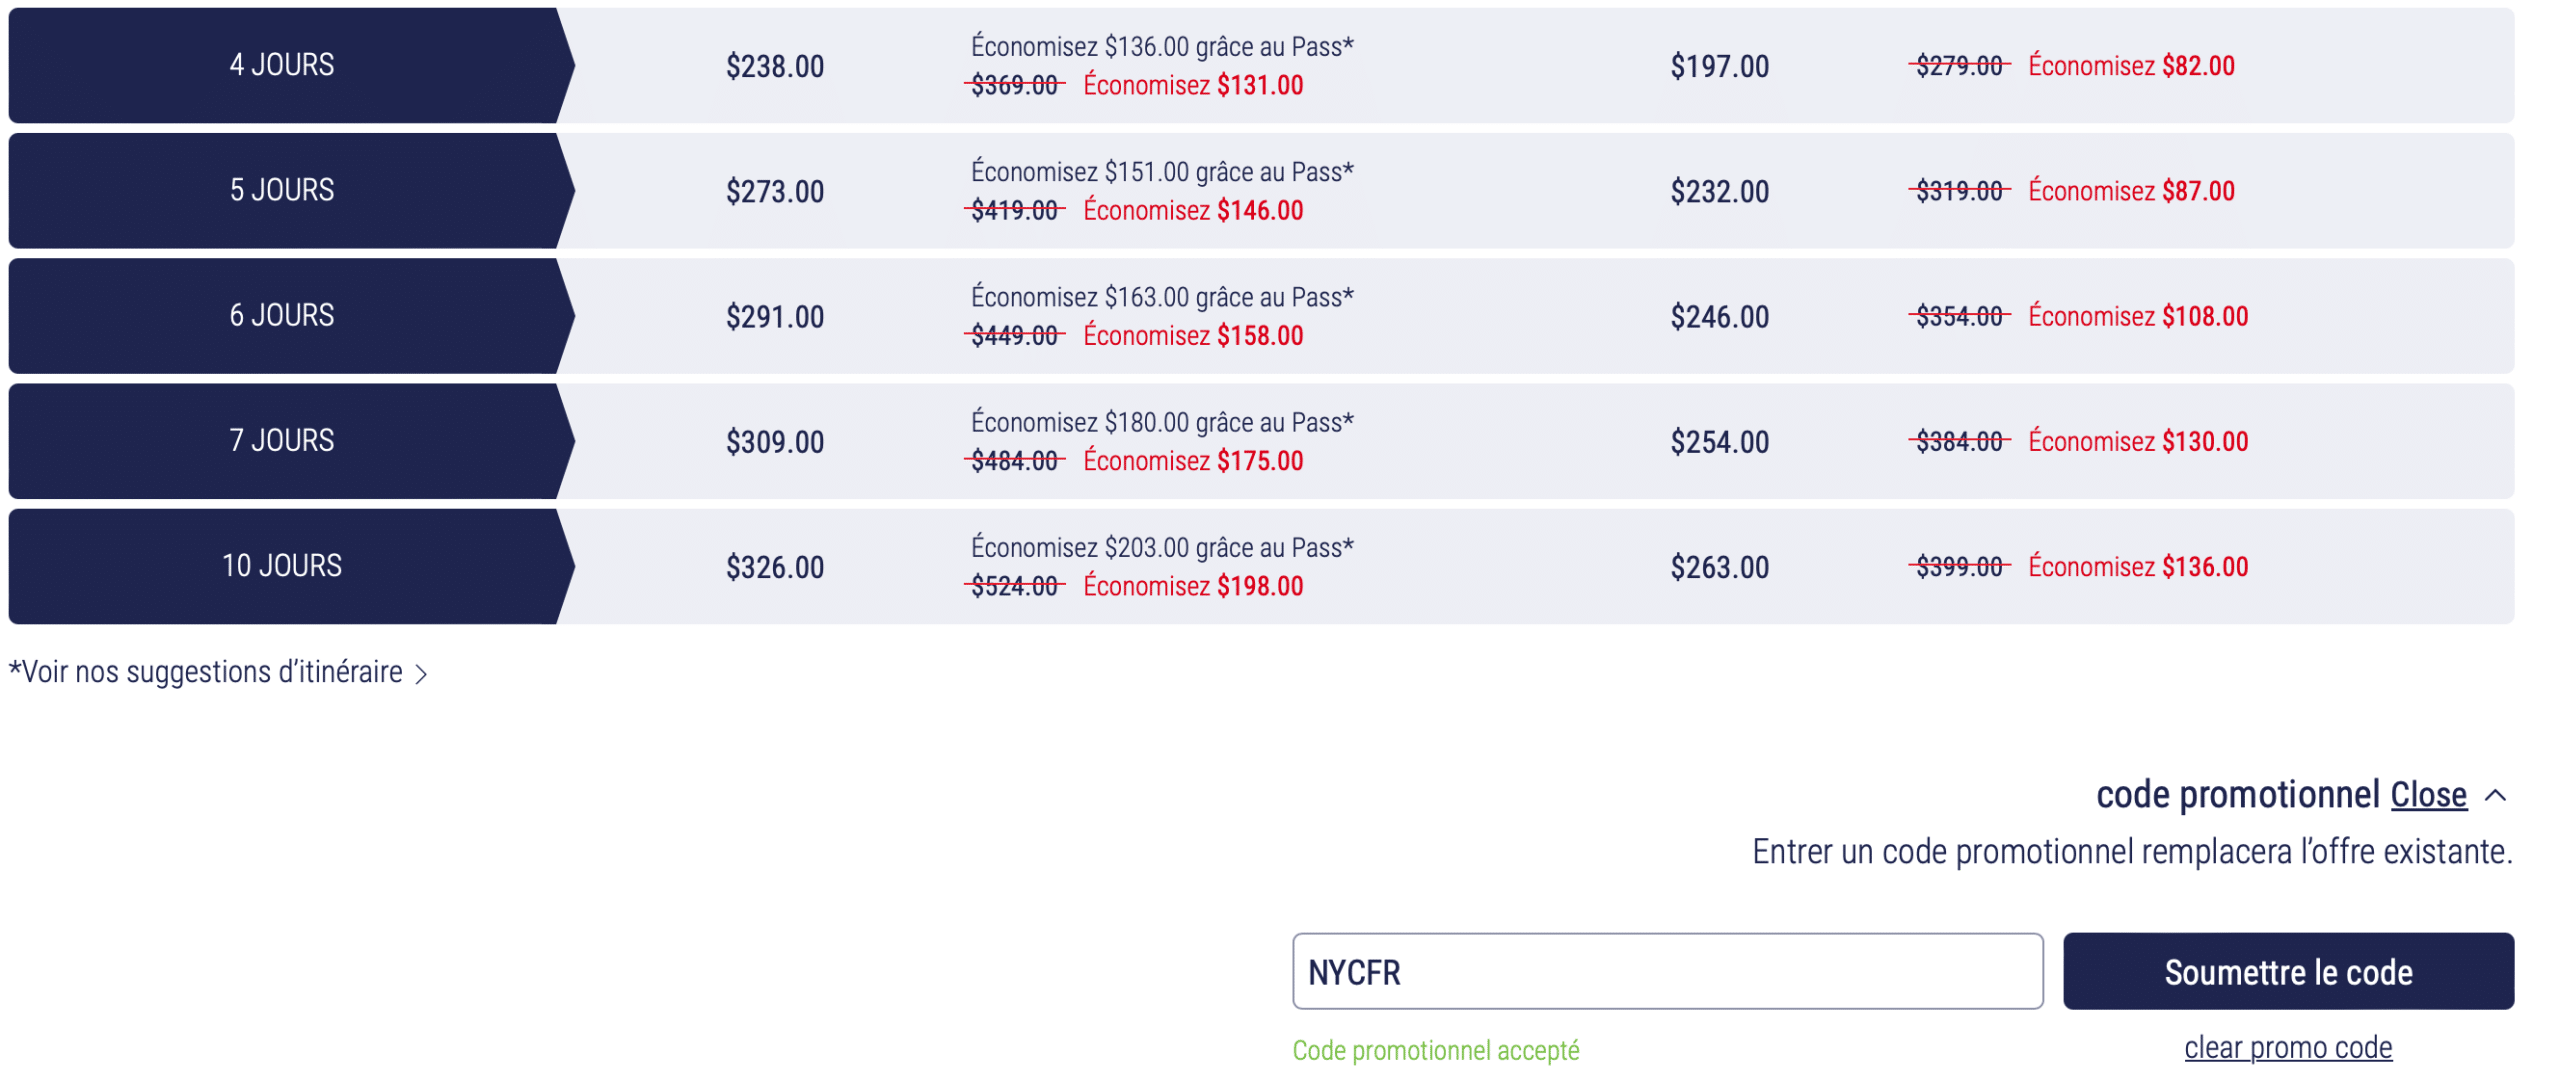Click the chevron beside itinerary suggestions
Image resolution: width=2560 pixels, height=1081 pixels.
tap(422, 674)
